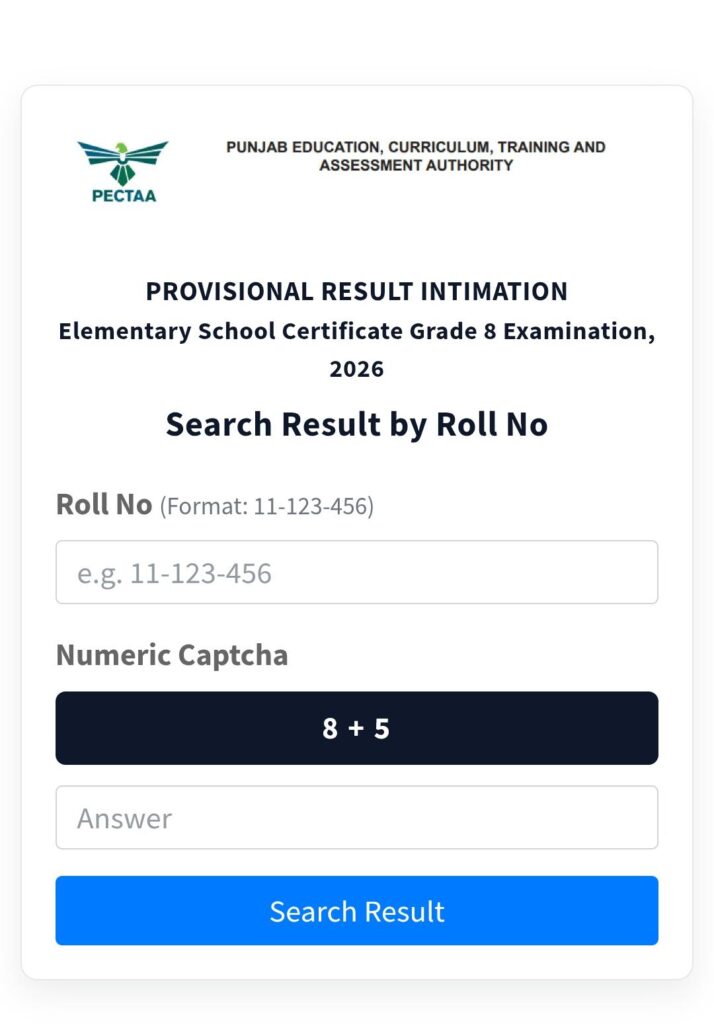Click the "Search Result by Roll No" heading
The image size is (714, 1024).
[357, 424]
